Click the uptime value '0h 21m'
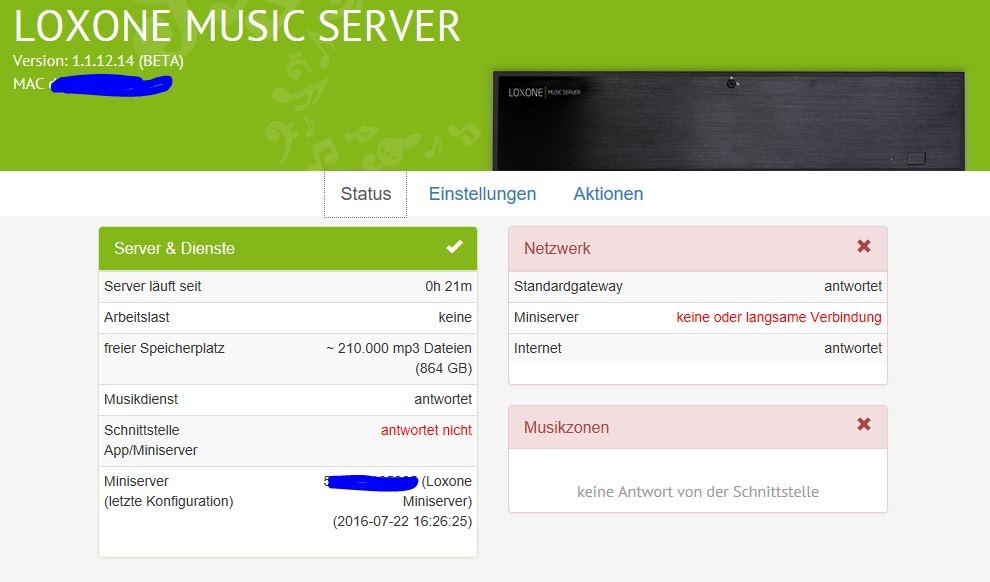The image size is (990, 582). coord(448,286)
